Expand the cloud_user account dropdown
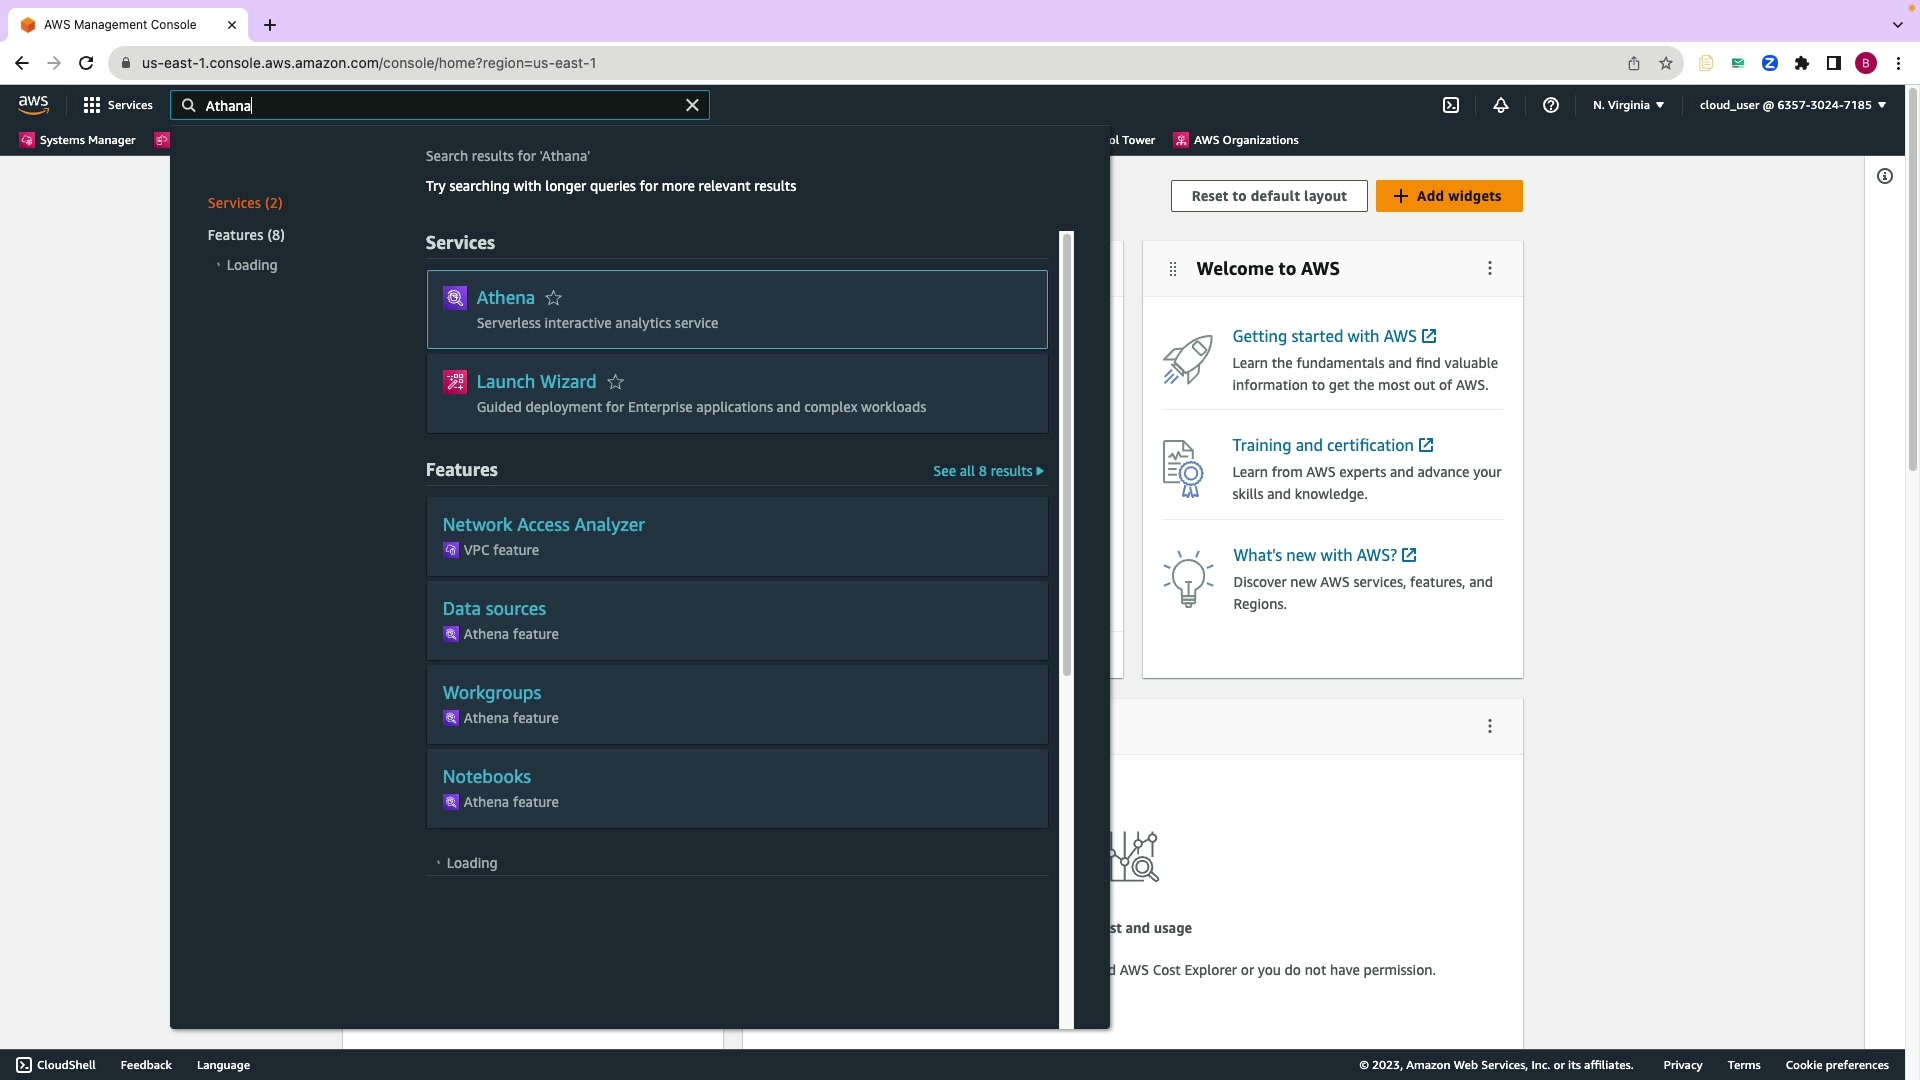This screenshot has width=1920, height=1080. [x=1792, y=105]
